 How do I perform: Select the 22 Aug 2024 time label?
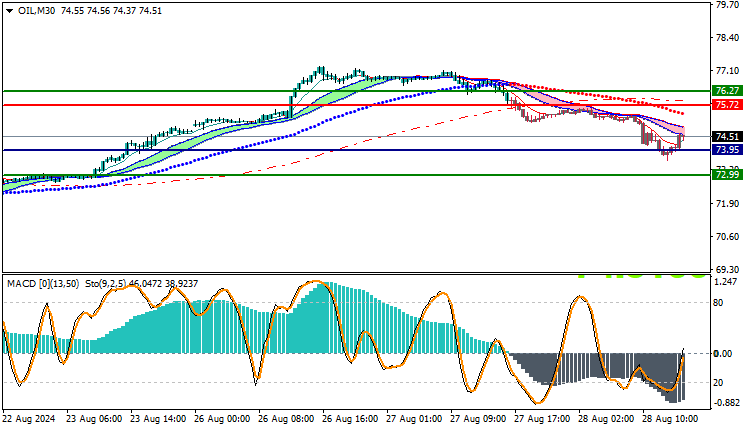[x=29, y=419]
